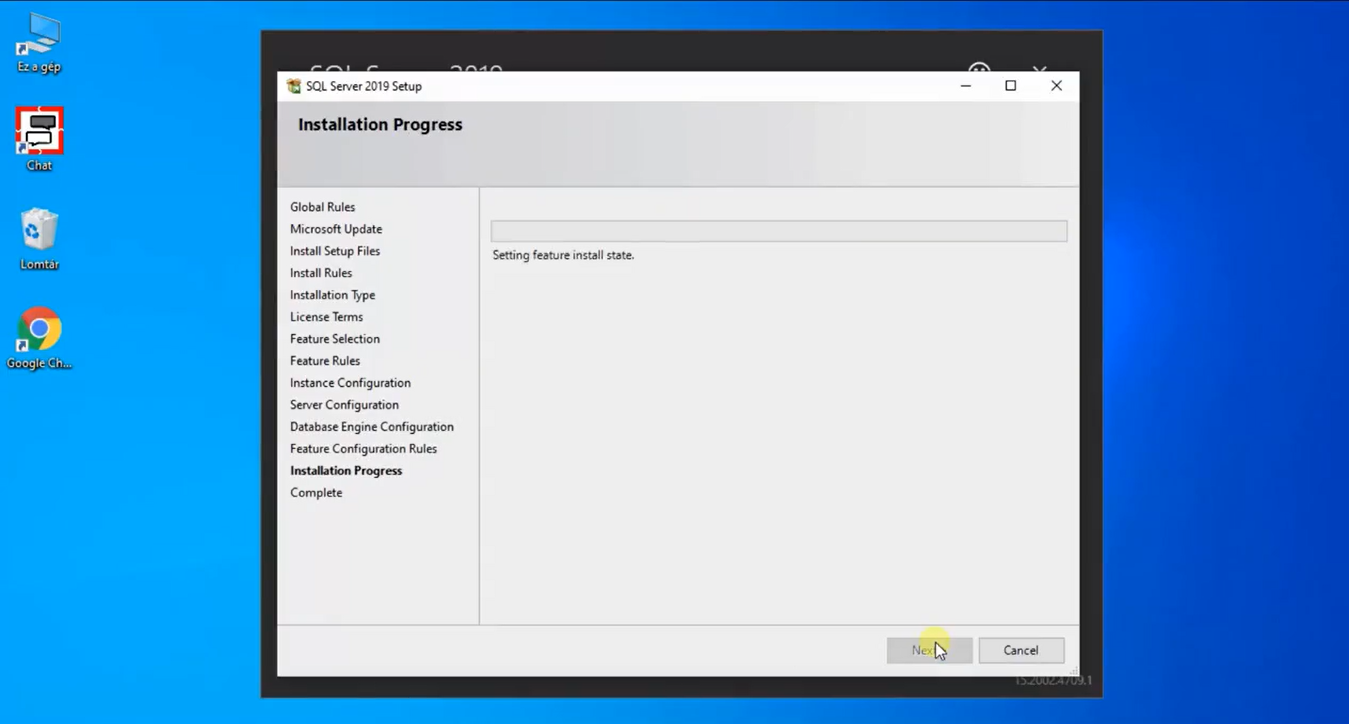Click the installation progress bar

[779, 231]
